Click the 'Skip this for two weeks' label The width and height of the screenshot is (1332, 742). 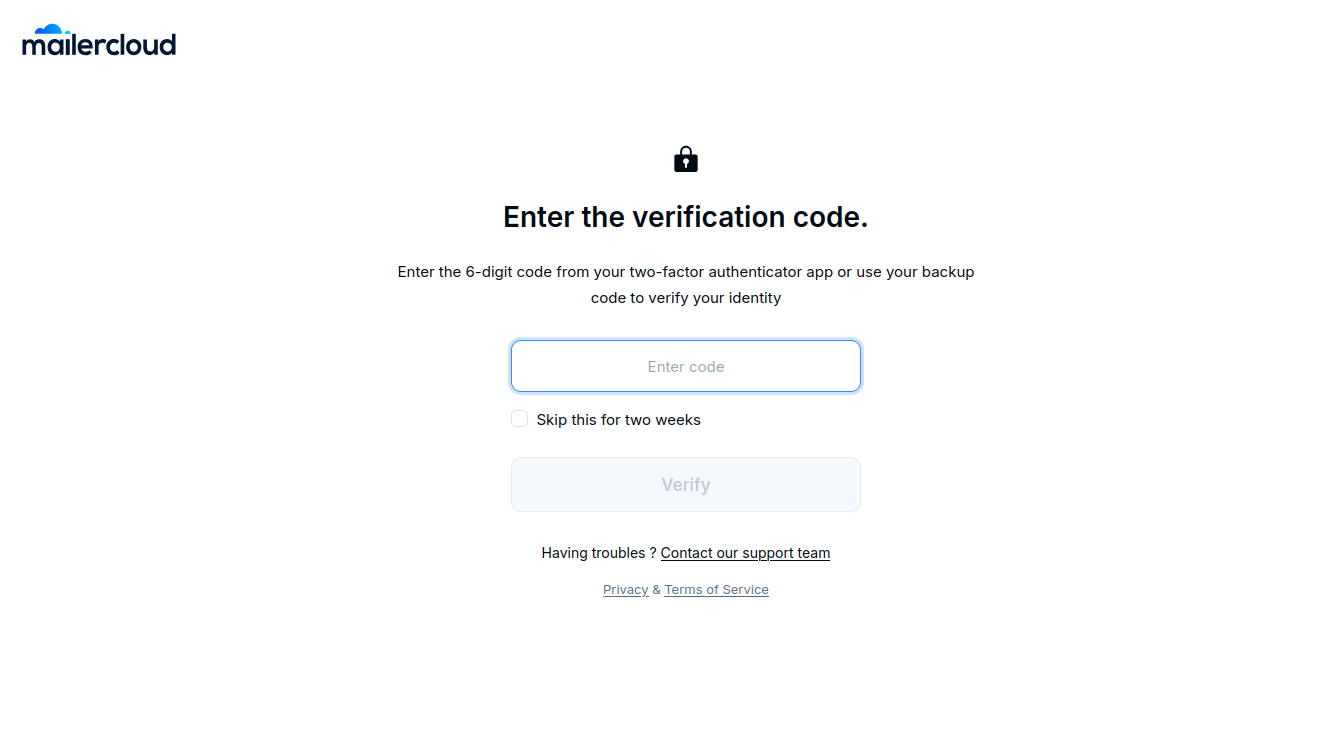tap(618, 420)
